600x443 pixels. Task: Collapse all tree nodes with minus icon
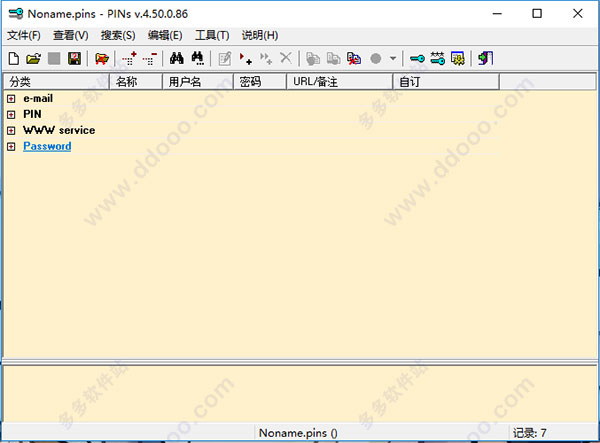150,59
